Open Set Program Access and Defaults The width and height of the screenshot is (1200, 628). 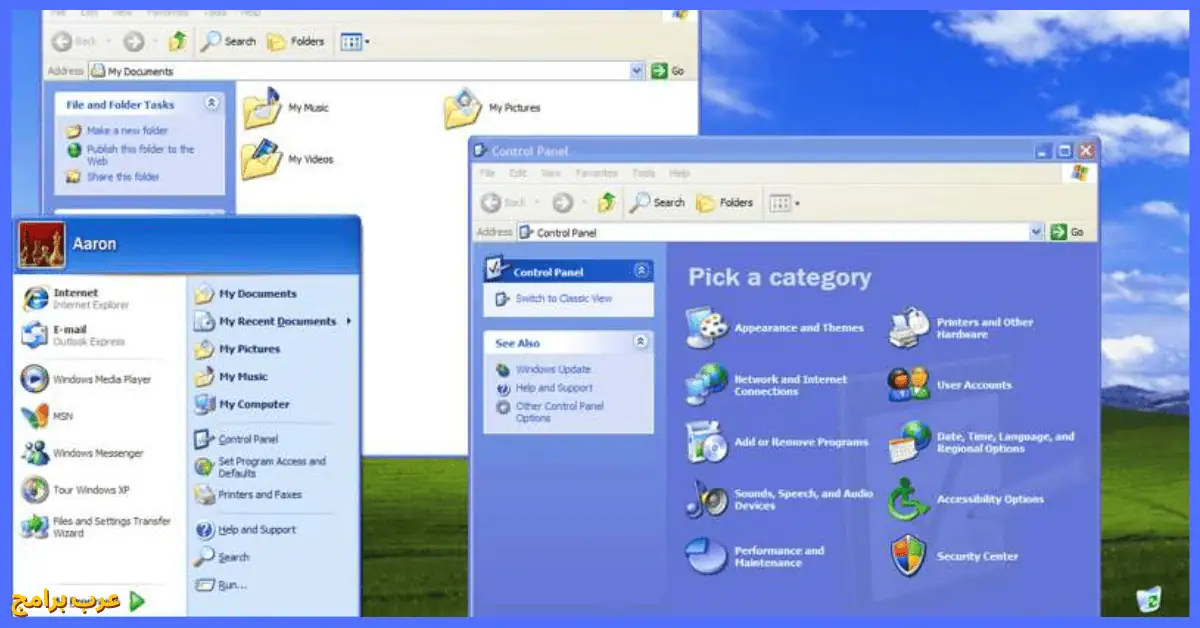[x=259, y=467]
